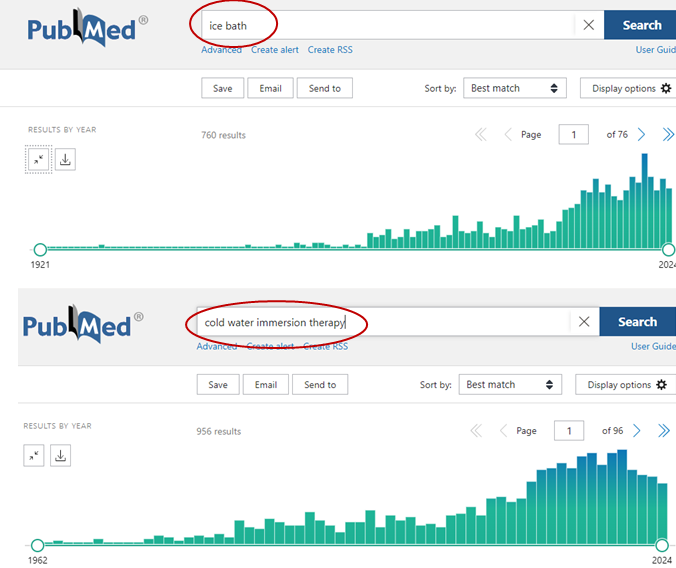This screenshot has width=676, height=568.
Task: Click tallest bar in ice bath year chart
Action: [644, 201]
